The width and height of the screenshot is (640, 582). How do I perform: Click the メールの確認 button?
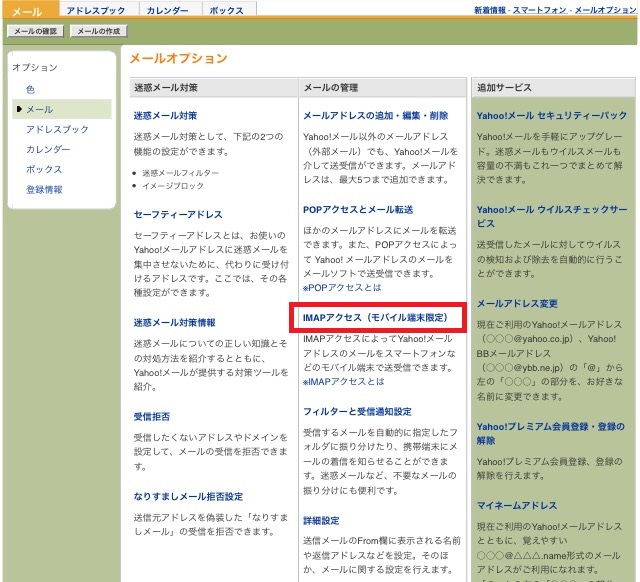click(36, 31)
